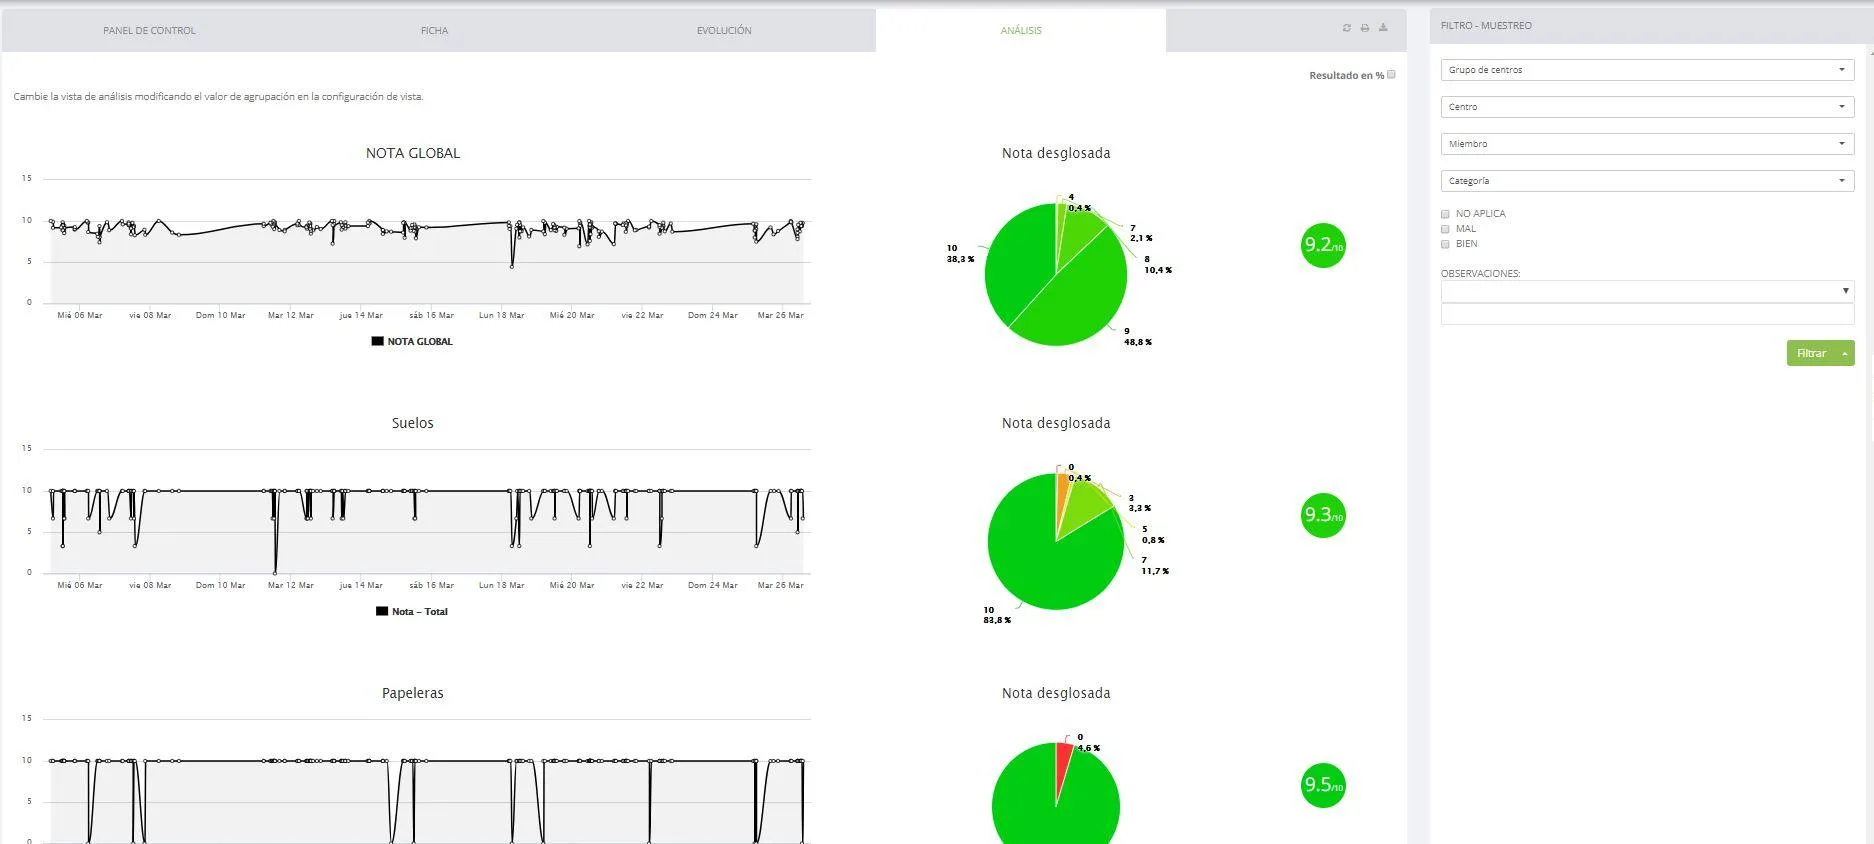Click the refresh icon in the tab bar
Screen dimensions: 1874x844
click(1347, 28)
